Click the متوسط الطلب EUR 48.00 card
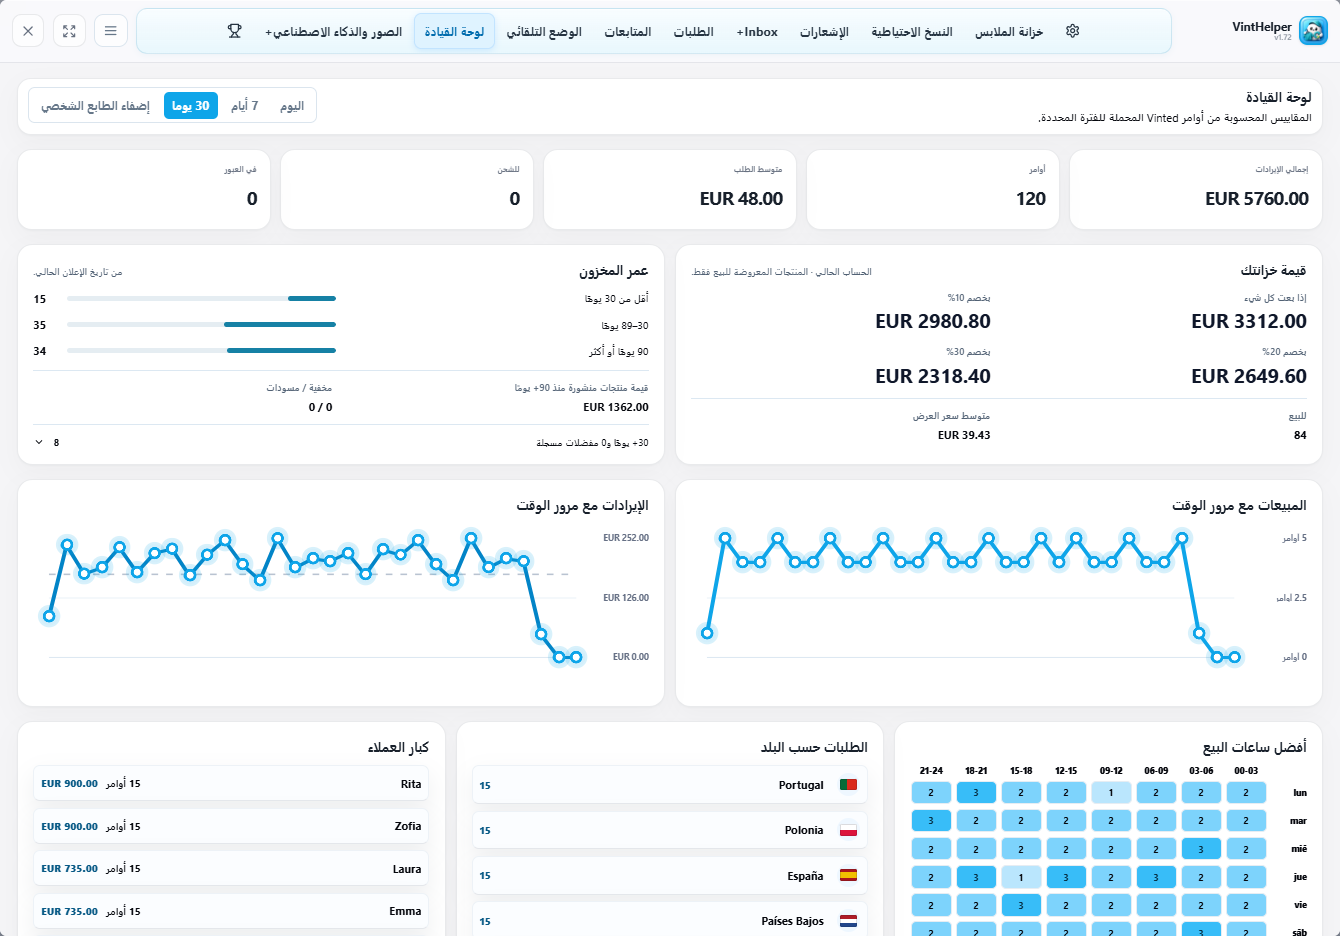Viewport: 1340px width, 936px height. [x=670, y=190]
